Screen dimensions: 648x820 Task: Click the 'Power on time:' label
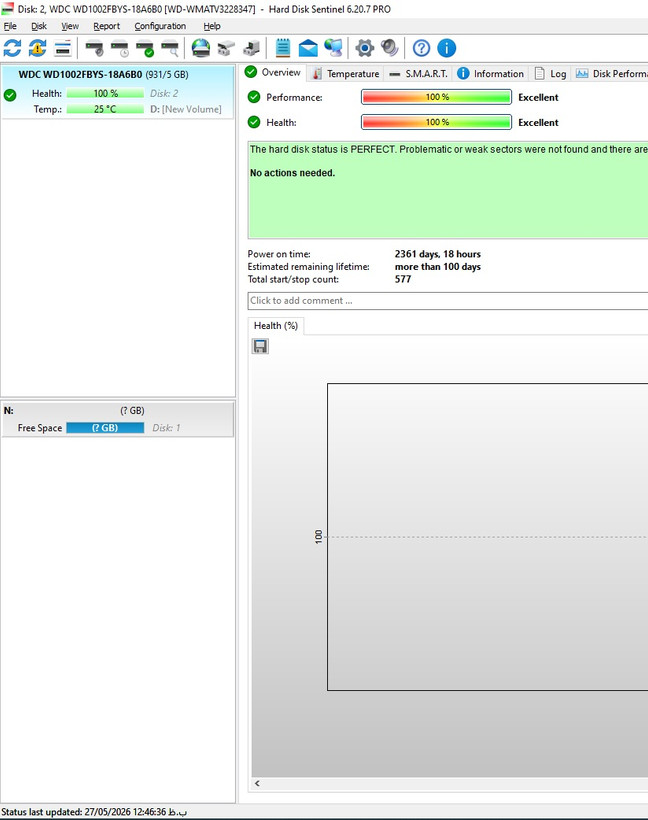(x=279, y=254)
